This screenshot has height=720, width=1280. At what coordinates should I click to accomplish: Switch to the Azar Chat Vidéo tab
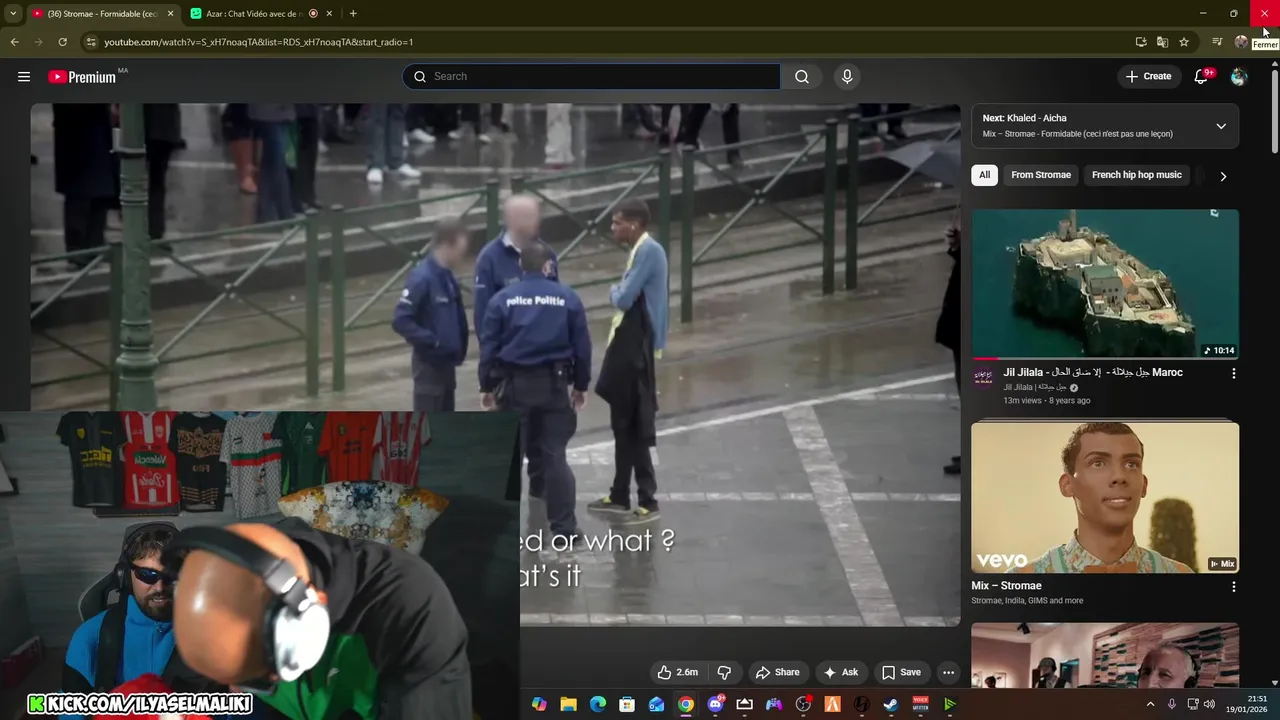click(x=262, y=14)
